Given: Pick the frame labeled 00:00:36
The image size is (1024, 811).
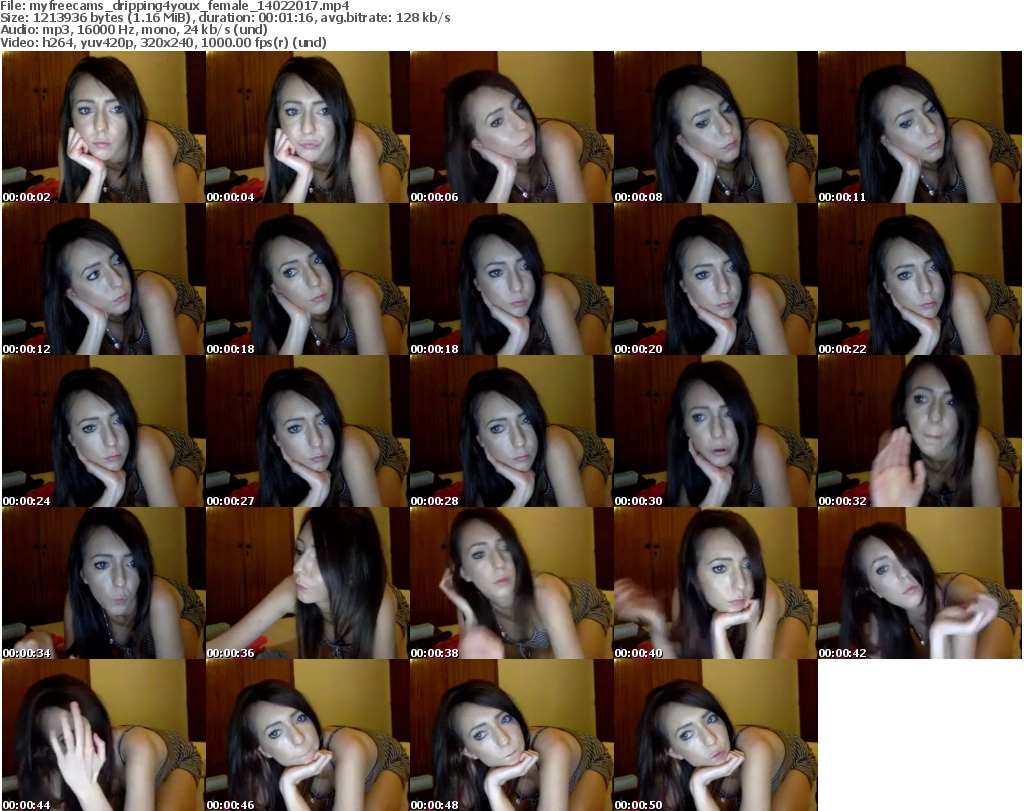Looking at the screenshot, I should click(308, 583).
